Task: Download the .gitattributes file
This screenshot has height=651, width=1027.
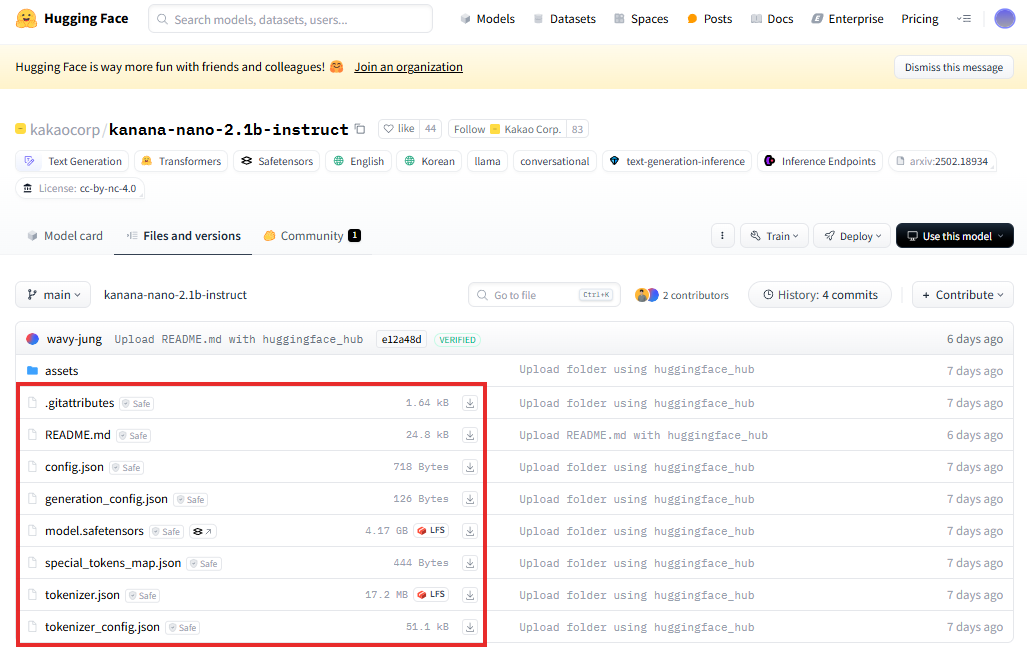Action: (470, 403)
